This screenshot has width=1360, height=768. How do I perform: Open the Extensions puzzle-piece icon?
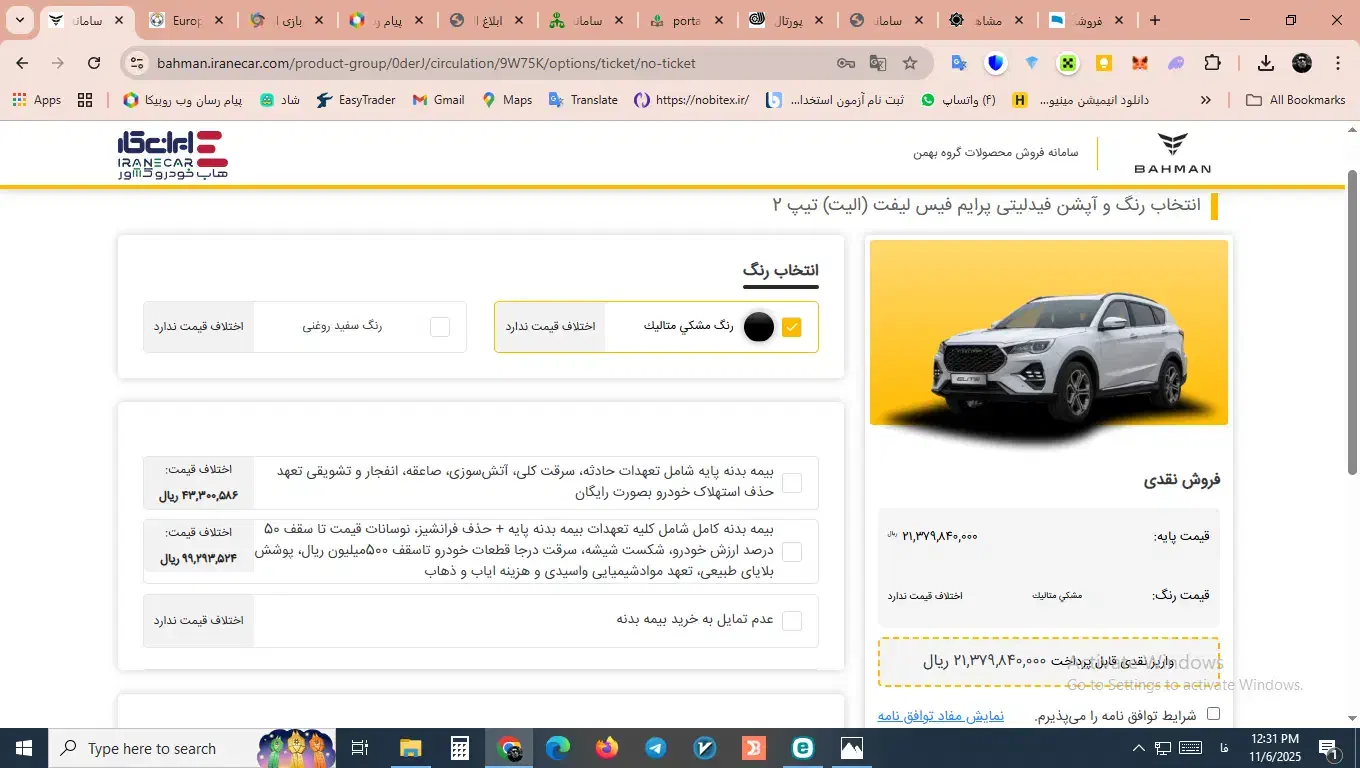coord(1212,62)
